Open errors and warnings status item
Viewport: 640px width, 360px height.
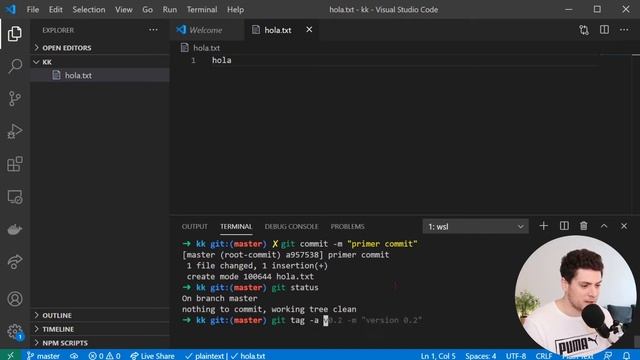104,356
